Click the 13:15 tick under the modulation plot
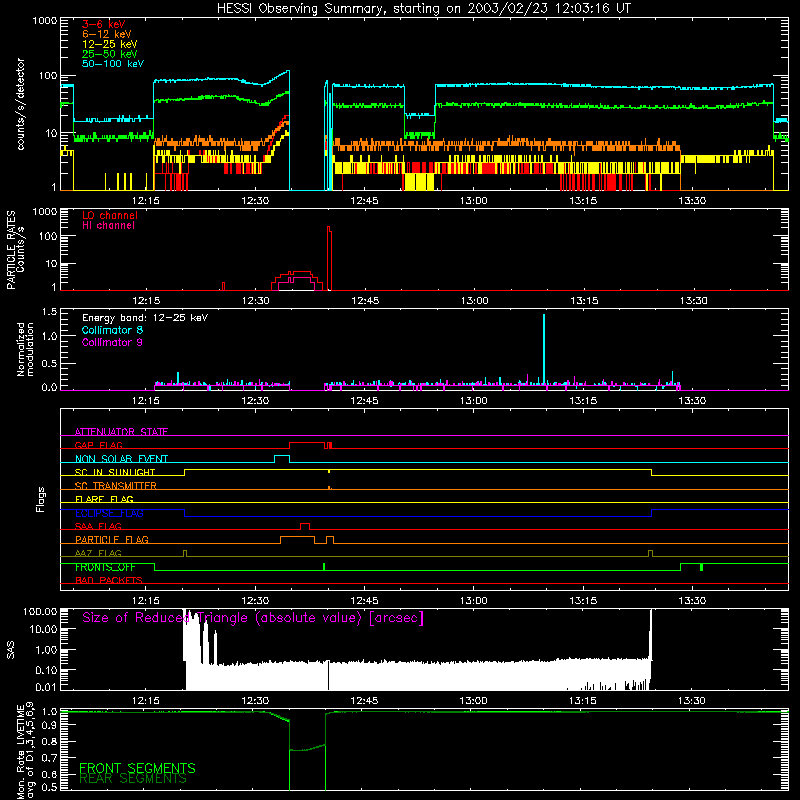The height and width of the screenshot is (800, 800). (x=583, y=401)
